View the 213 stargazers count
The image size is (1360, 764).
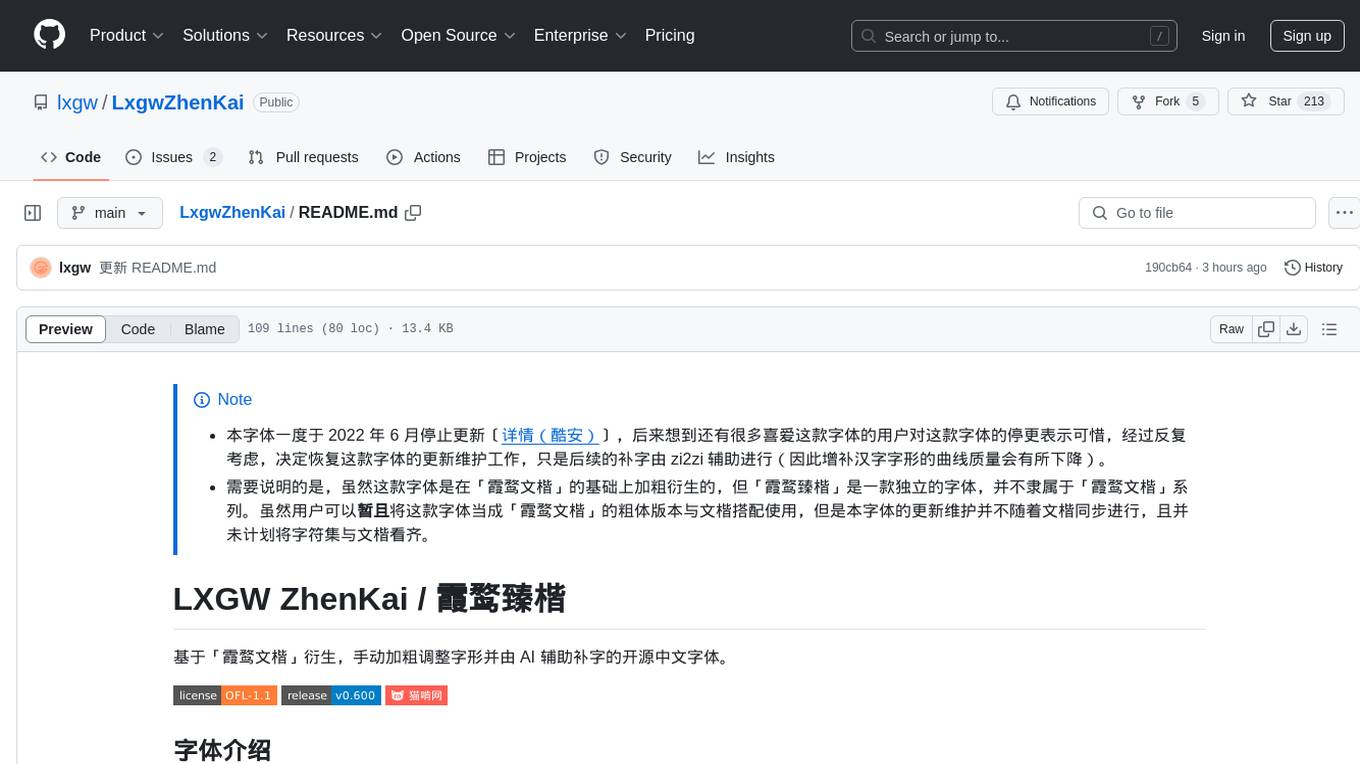1313,102
